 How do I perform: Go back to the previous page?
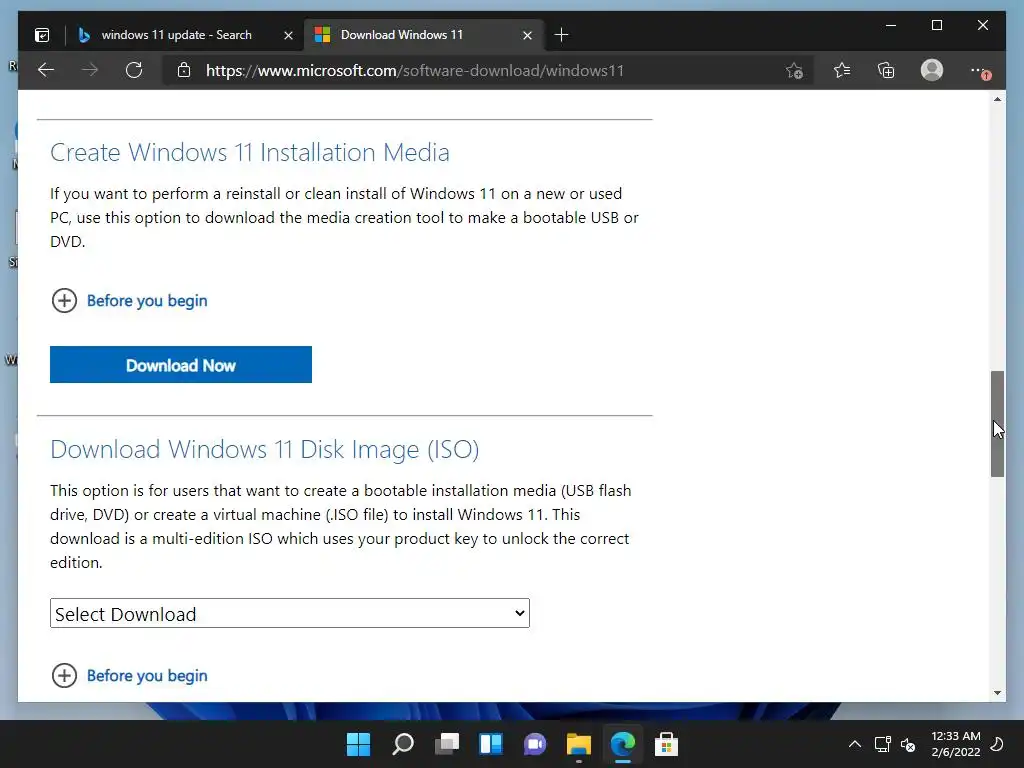tap(46, 70)
